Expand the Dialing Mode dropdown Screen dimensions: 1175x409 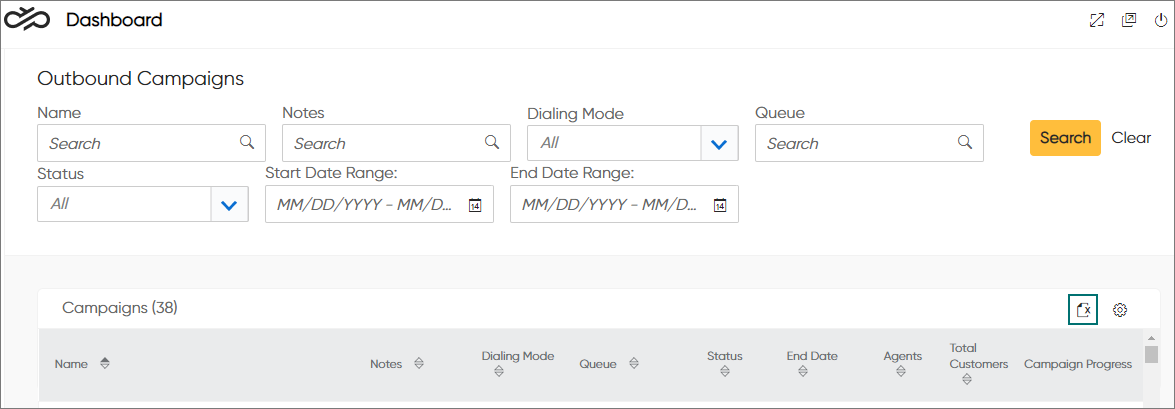pyautogui.click(x=719, y=143)
